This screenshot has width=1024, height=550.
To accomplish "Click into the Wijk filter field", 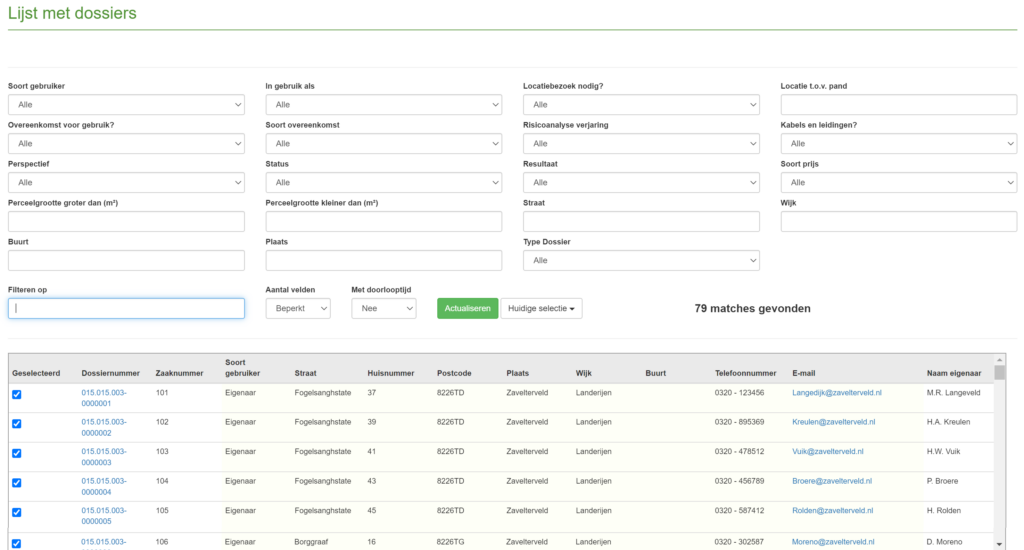I will tap(899, 221).
